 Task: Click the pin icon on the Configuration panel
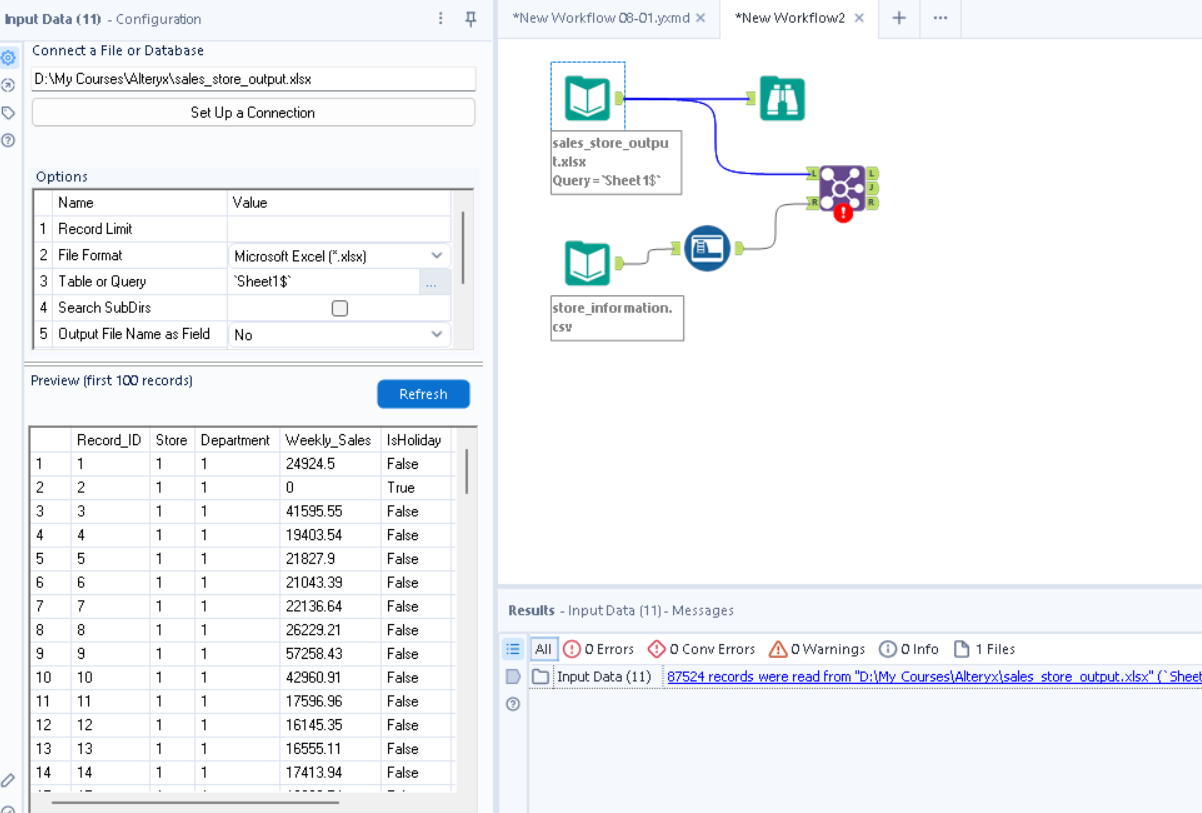[470, 19]
